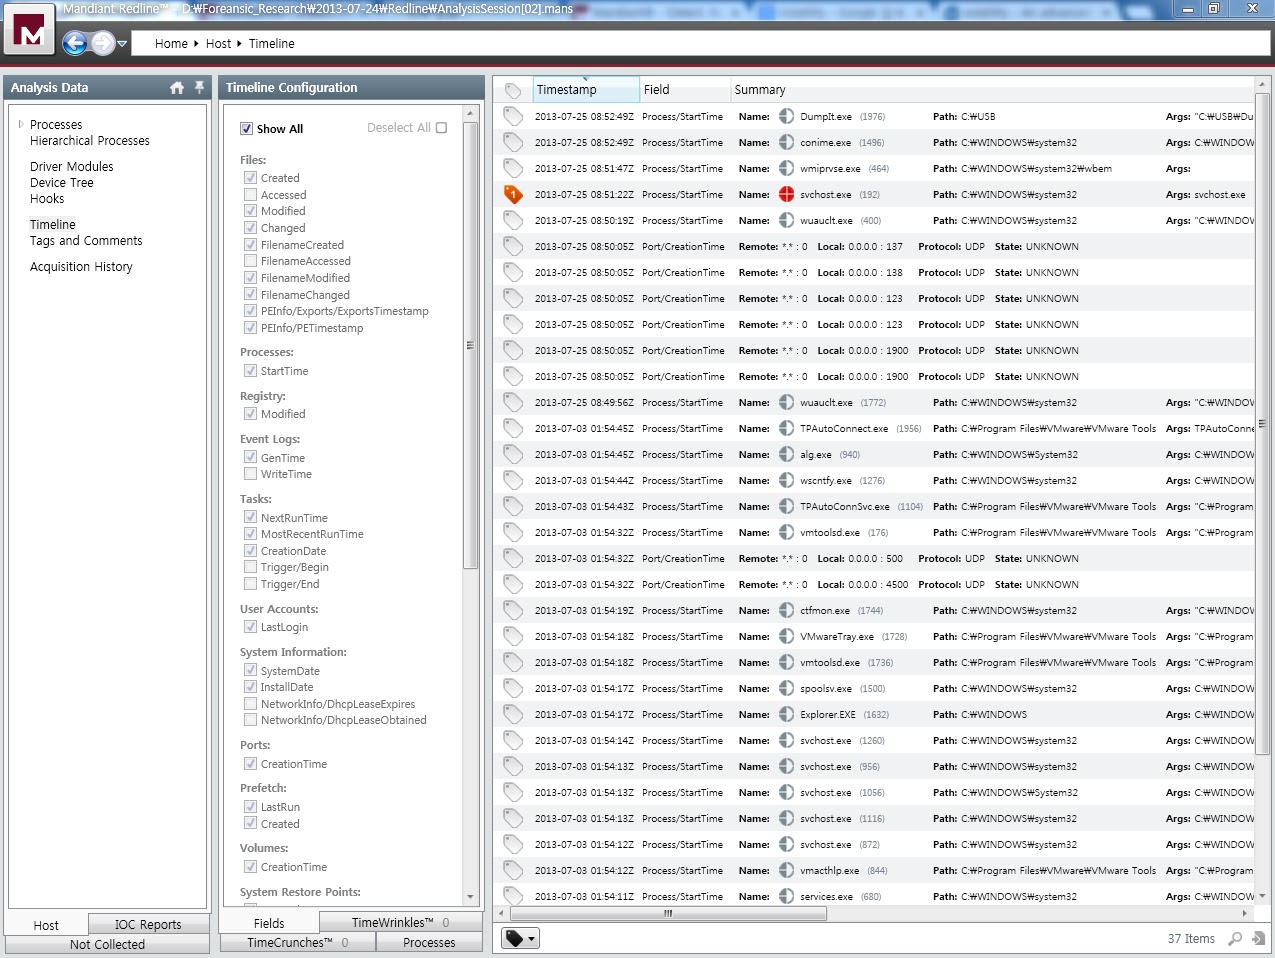Toggle Prefetch LastRun checkbox
Image resolution: width=1275 pixels, height=958 pixels.
(251, 807)
